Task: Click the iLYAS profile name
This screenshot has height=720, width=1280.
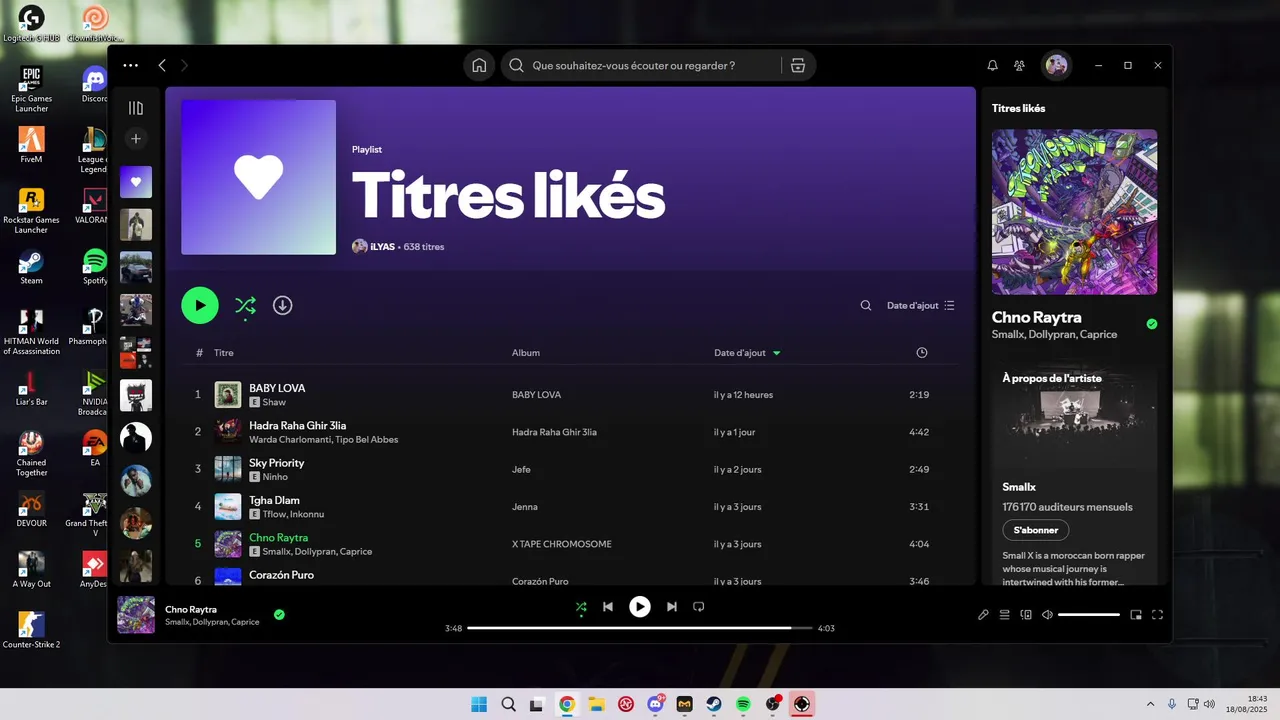Action: click(x=382, y=246)
